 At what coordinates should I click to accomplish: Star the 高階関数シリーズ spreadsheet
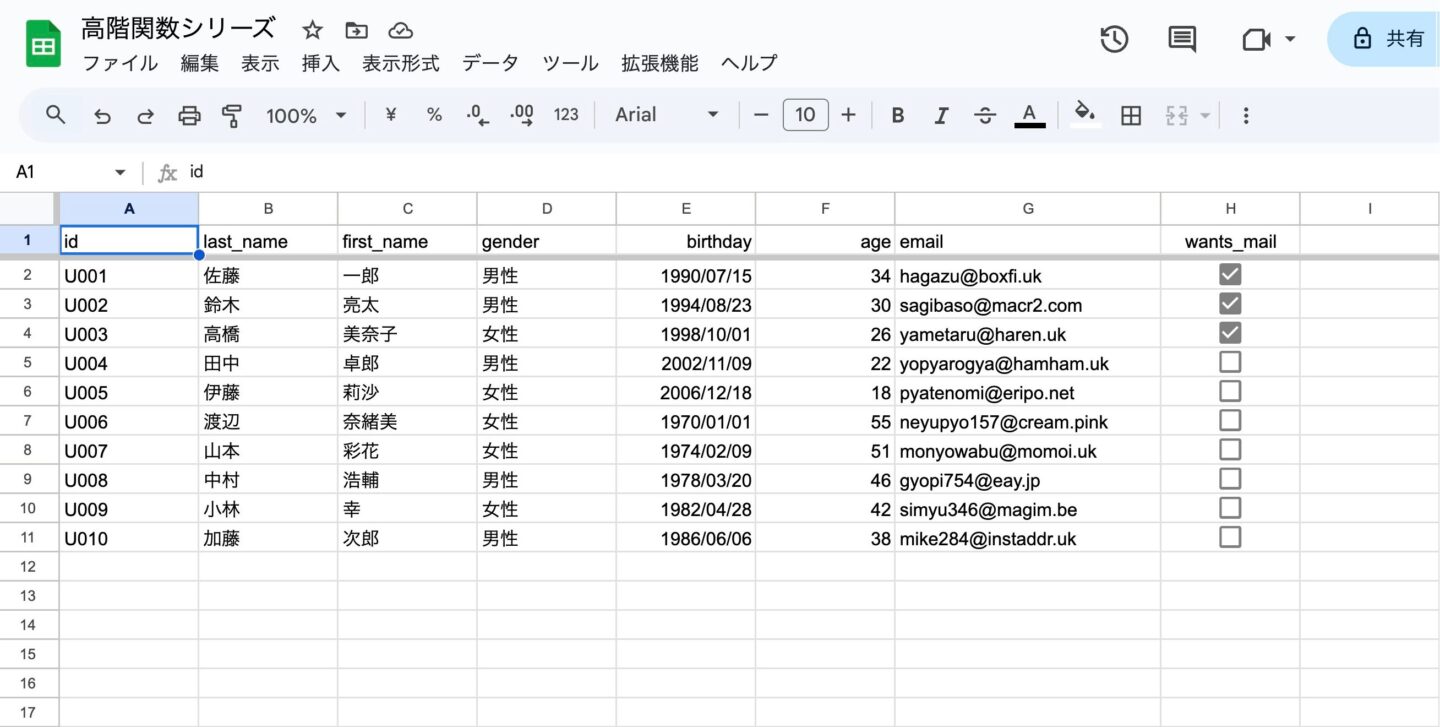click(x=311, y=29)
